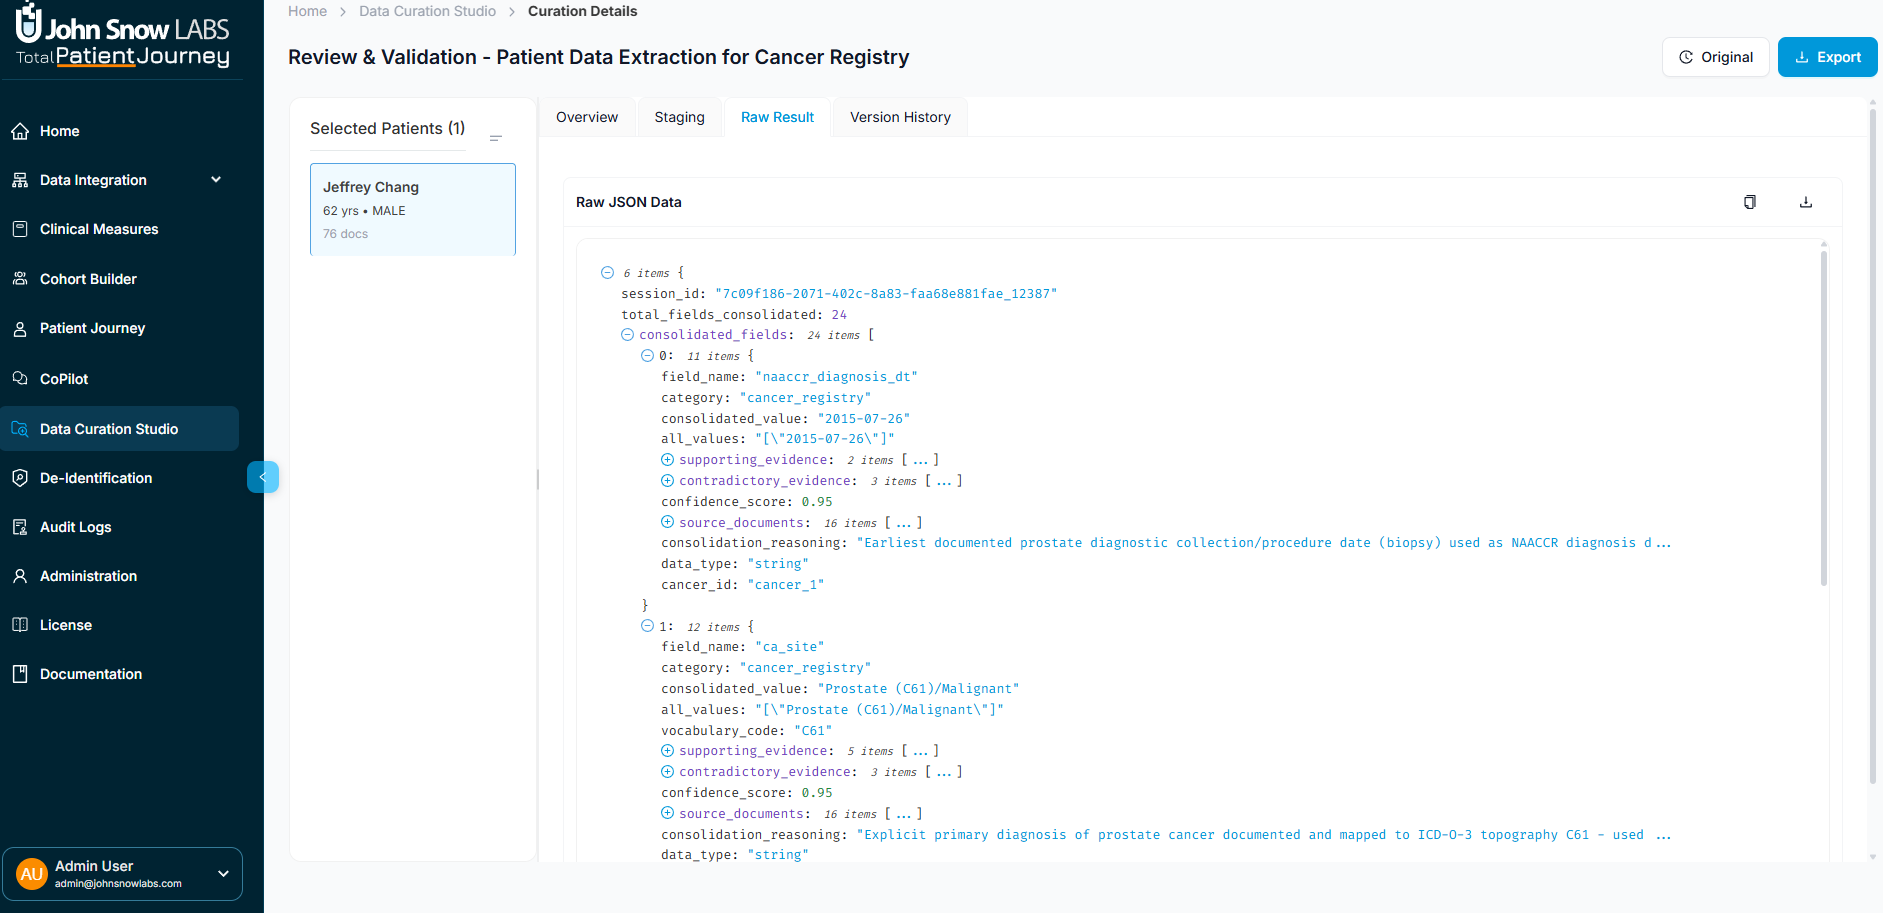
Task: Open CoPilot from the sidebar icon
Action: point(20,378)
